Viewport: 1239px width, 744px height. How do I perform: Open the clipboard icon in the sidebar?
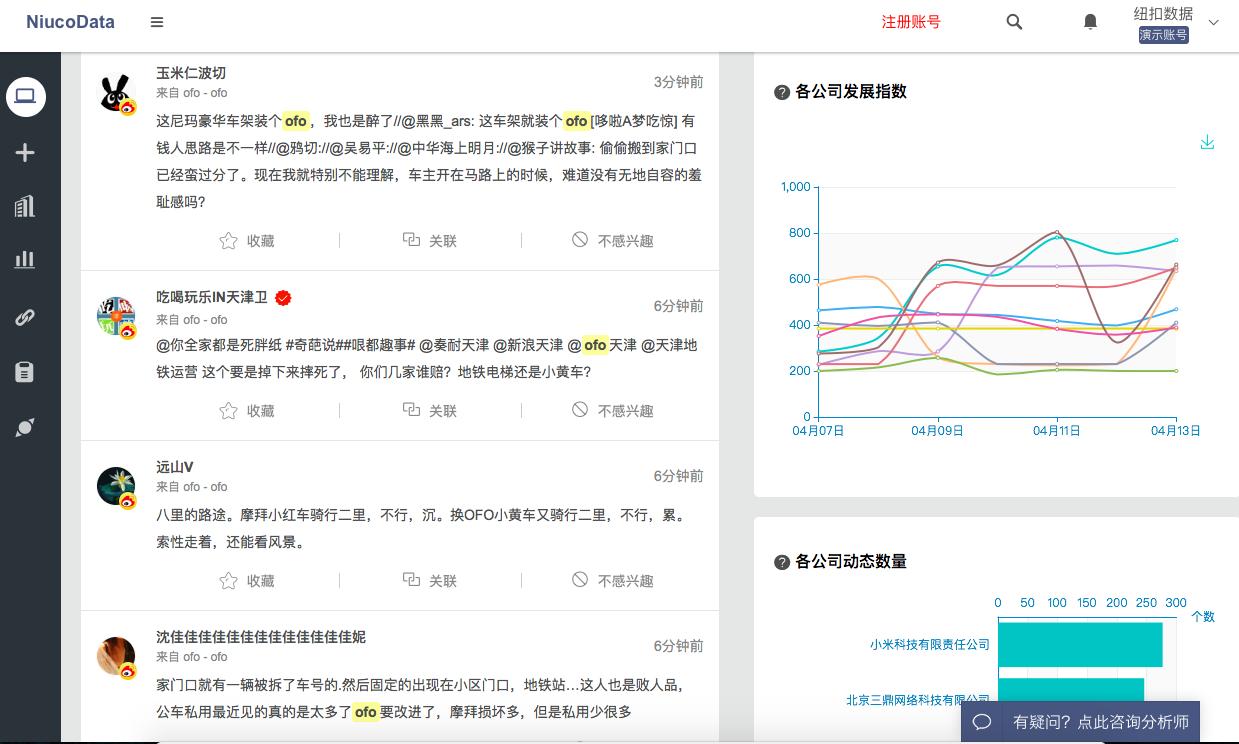[x=25, y=372]
